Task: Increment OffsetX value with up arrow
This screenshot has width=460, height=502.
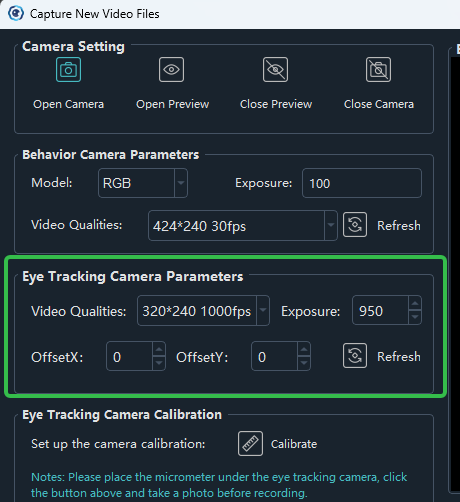Action: tap(159, 349)
